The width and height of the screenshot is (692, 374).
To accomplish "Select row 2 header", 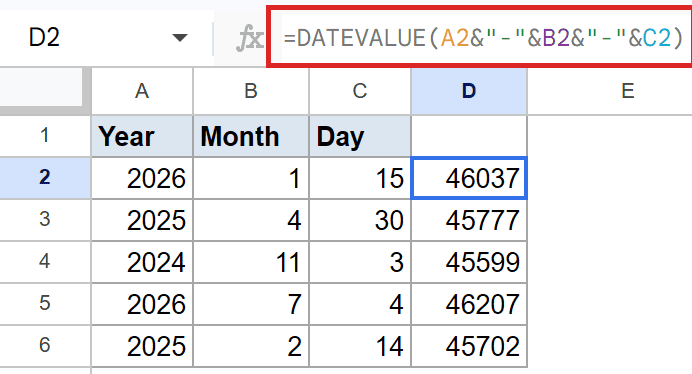I will pos(45,178).
